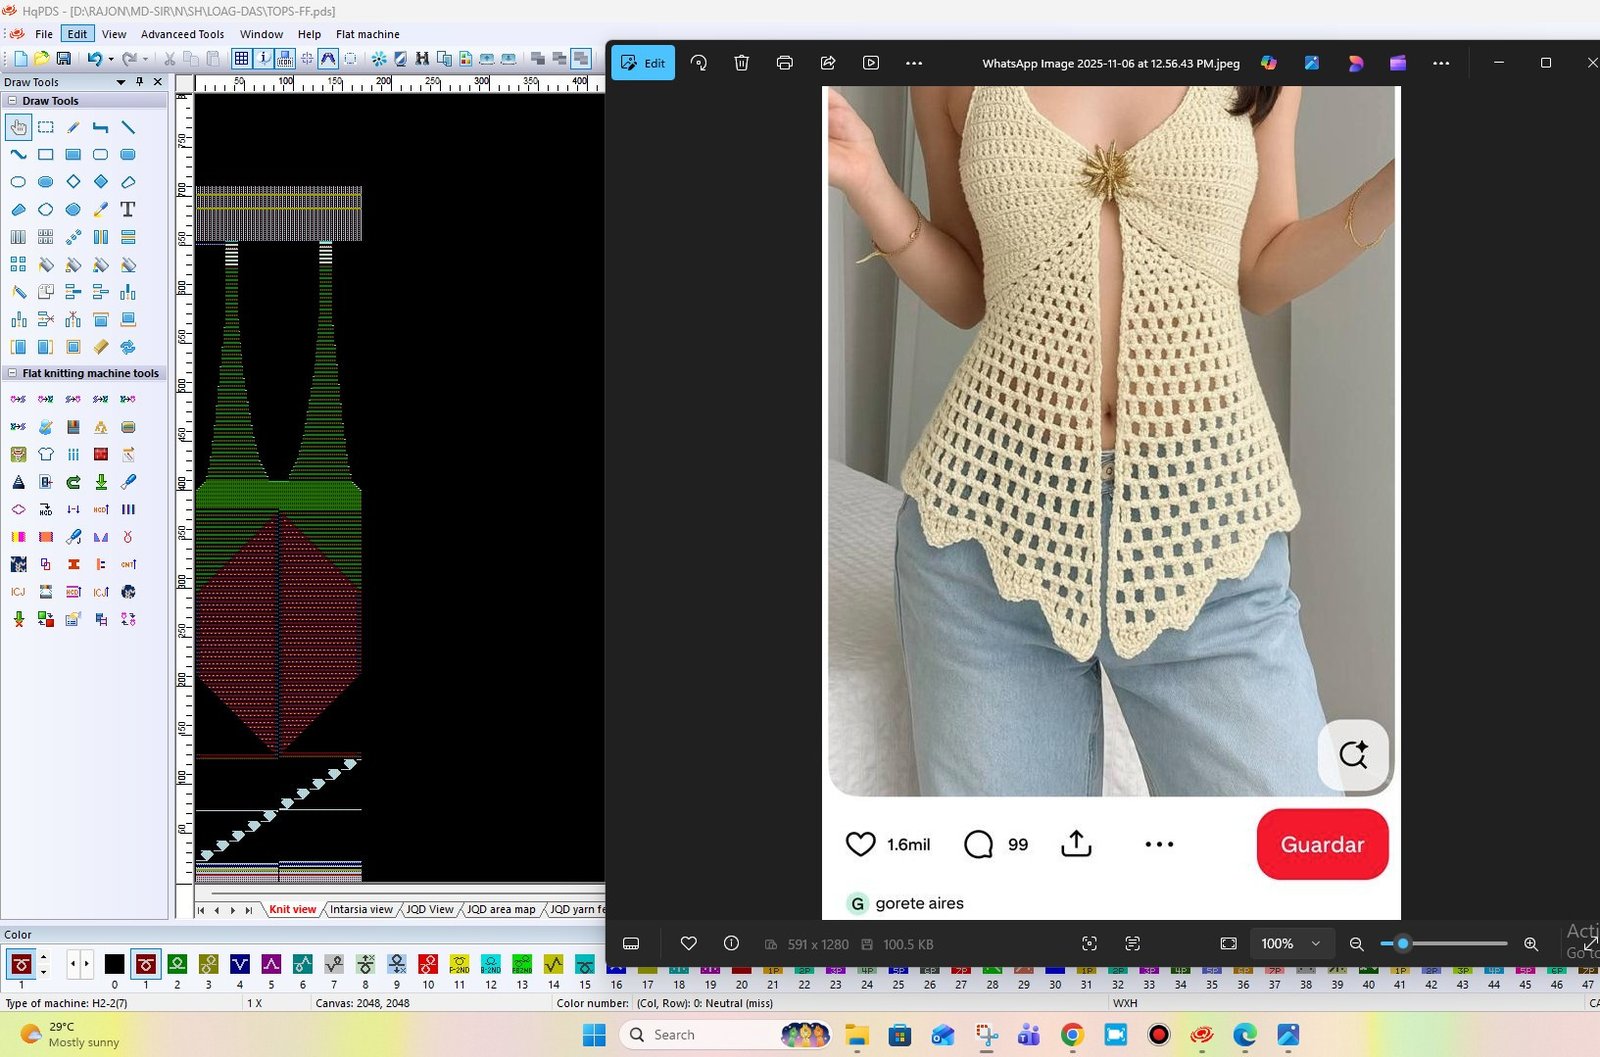1600x1057 pixels.
Task: Rotate the image in Photos viewer
Action: coord(699,63)
